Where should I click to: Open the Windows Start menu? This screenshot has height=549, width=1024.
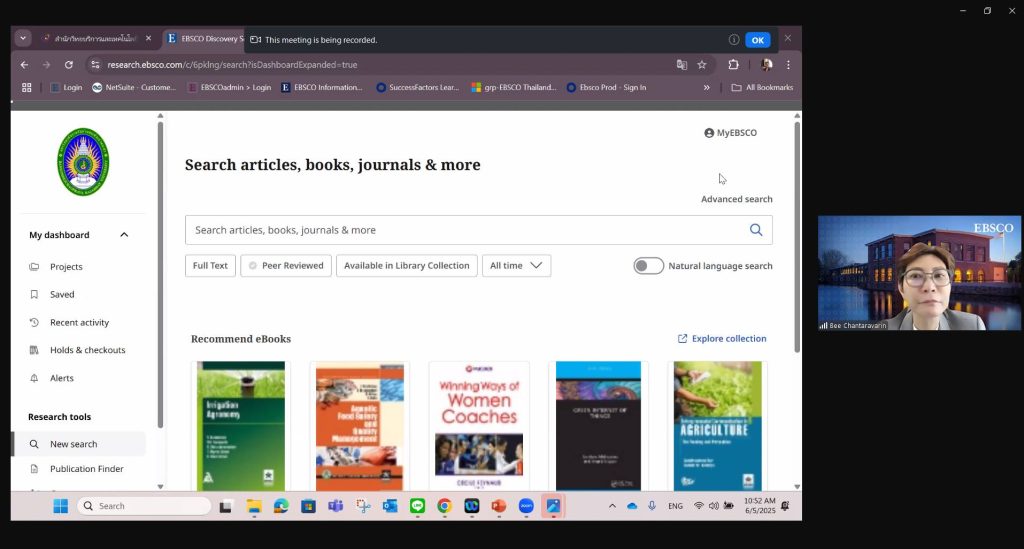pos(60,506)
